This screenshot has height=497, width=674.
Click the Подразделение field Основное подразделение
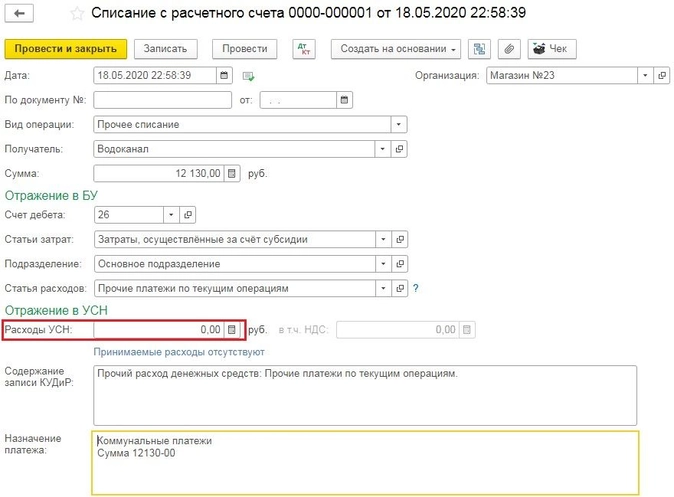click(235, 264)
